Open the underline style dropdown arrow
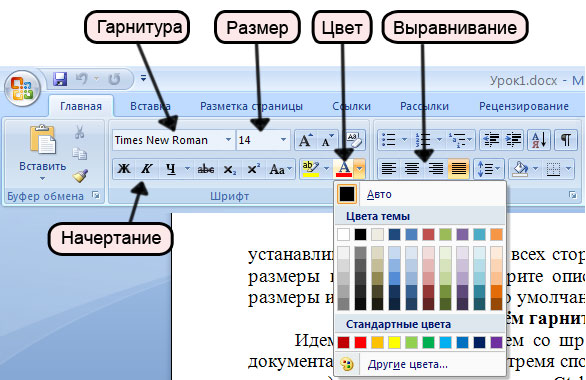Viewport: 586px width, 380px height. 187,169
